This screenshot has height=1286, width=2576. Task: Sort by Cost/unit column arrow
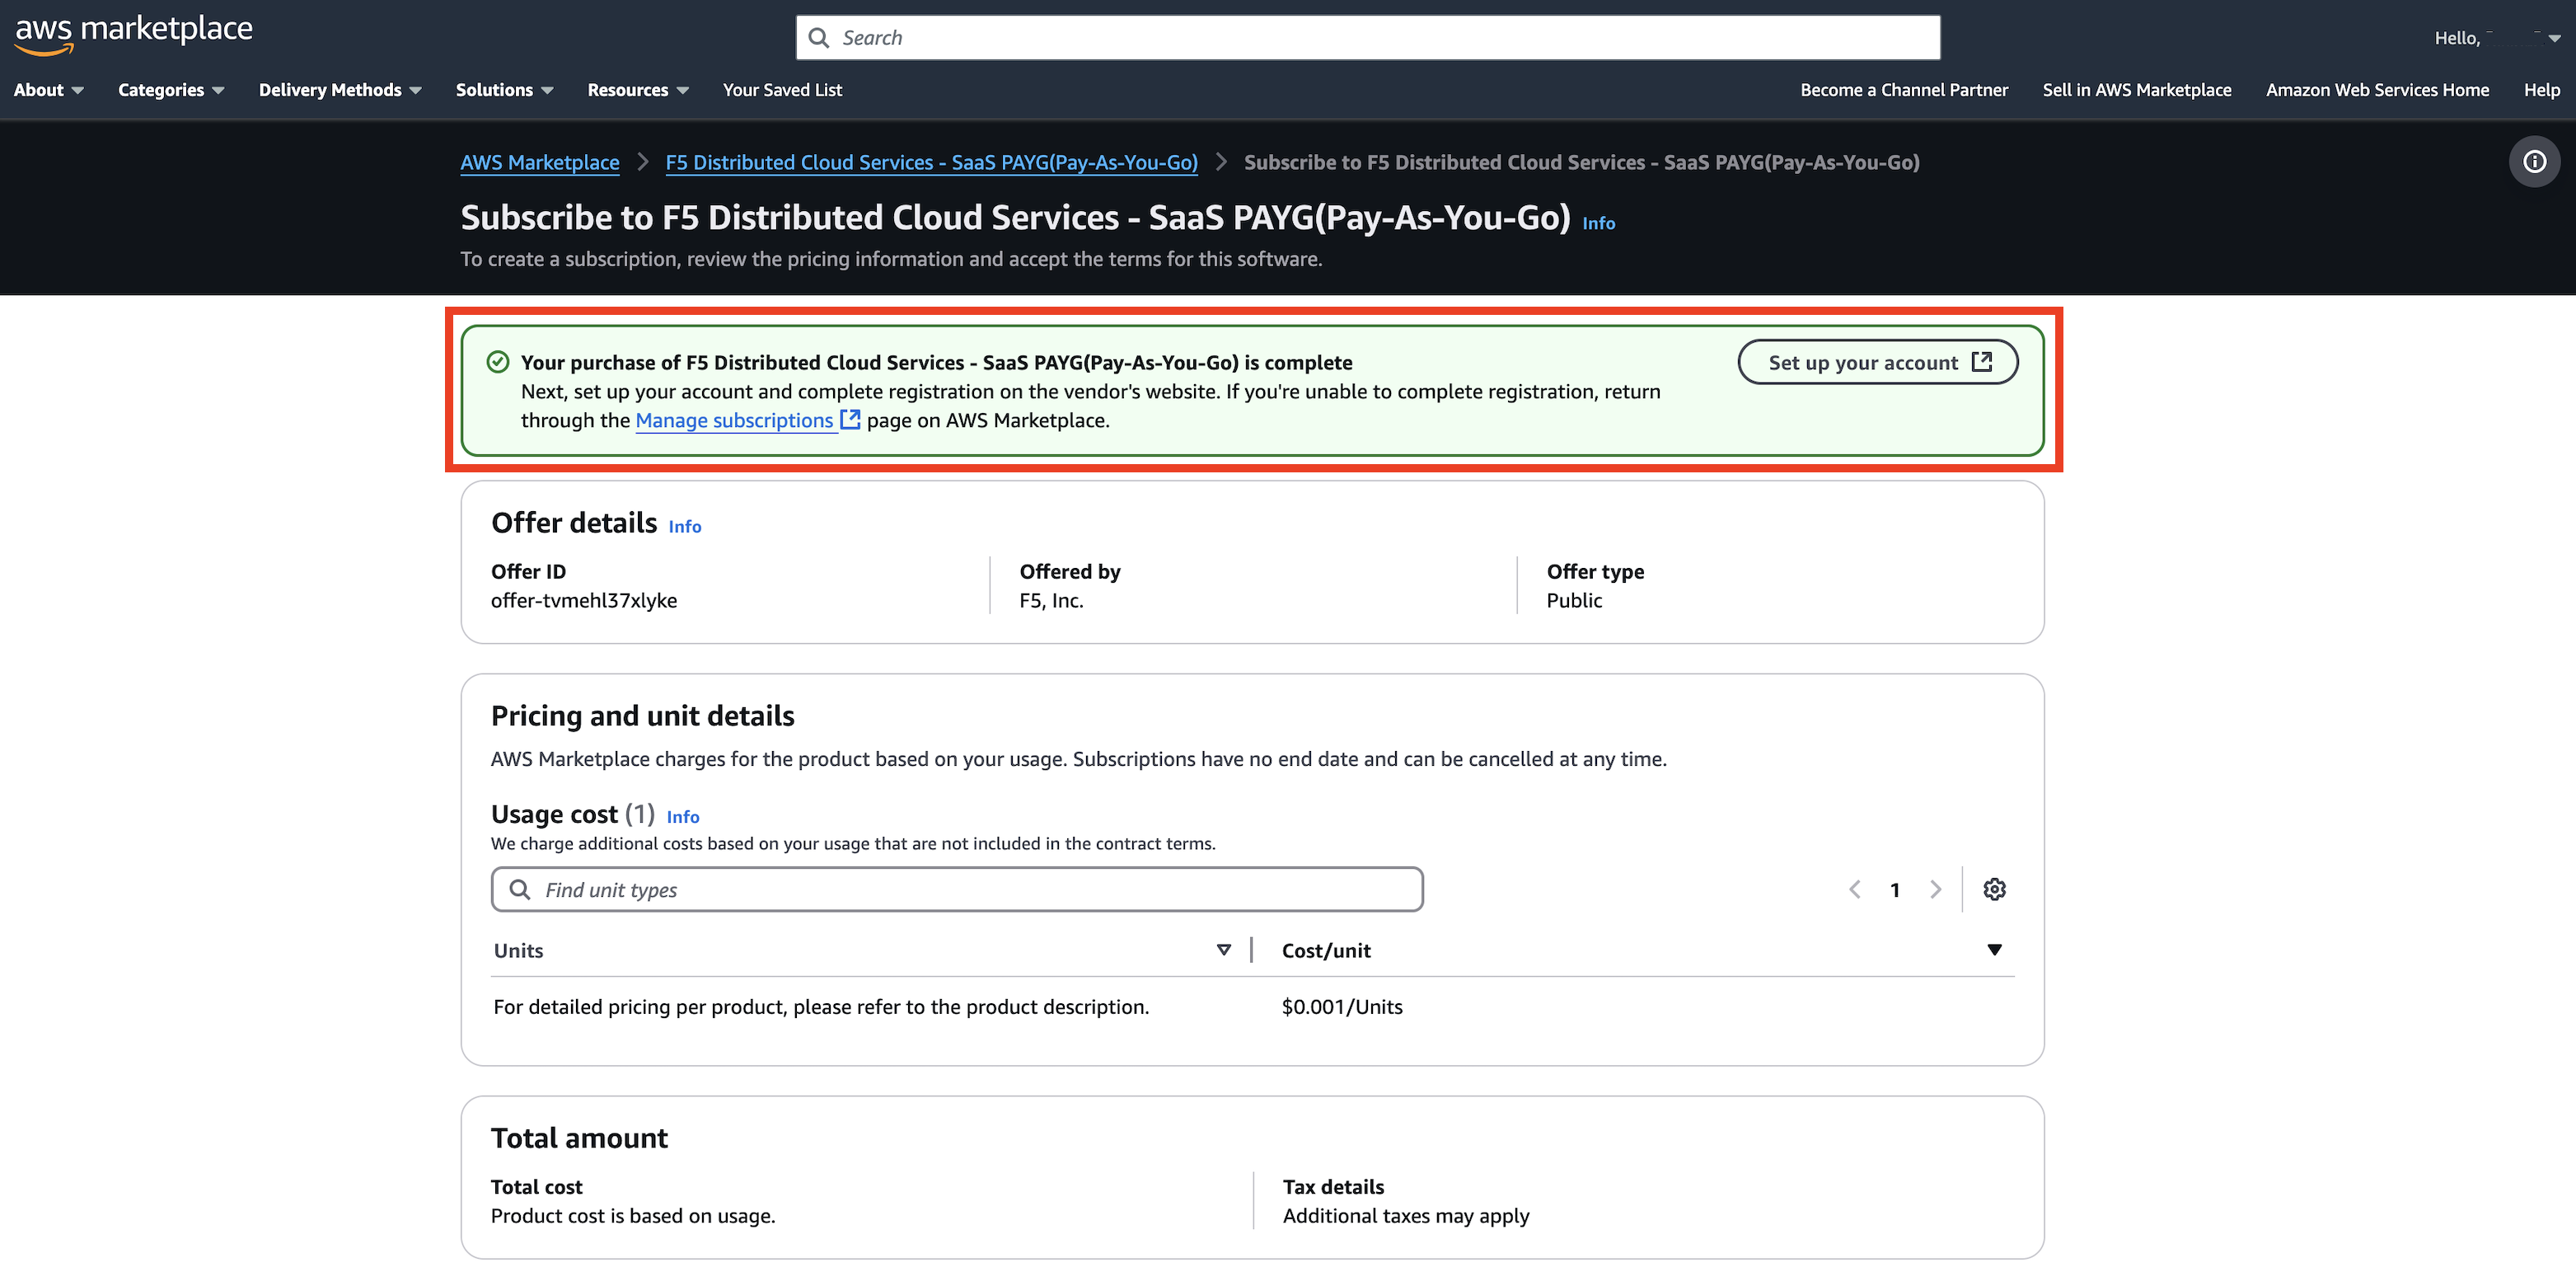click(x=1994, y=950)
